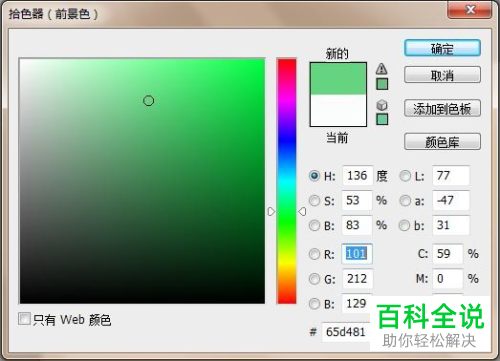The width and height of the screenshot is (500, 361).
Task: Select the B blue radio button
Action: 314,304
